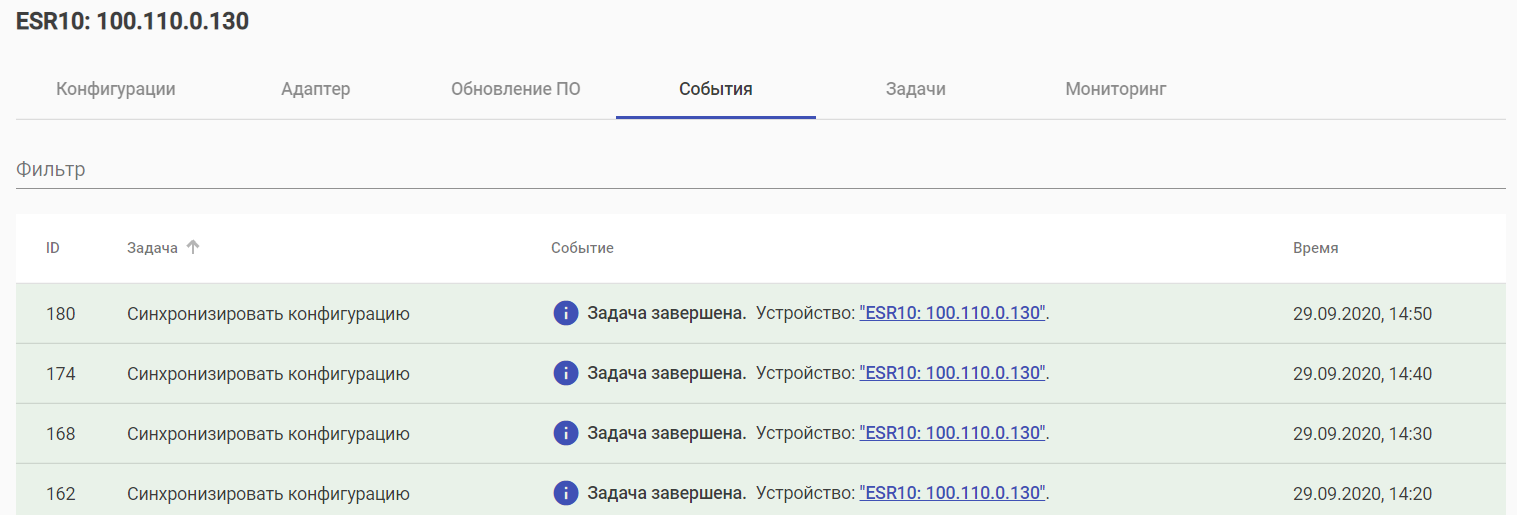Select the События tab
Image resolution: width=1517 pixels, height=515 pixels.
pos(716,89)
